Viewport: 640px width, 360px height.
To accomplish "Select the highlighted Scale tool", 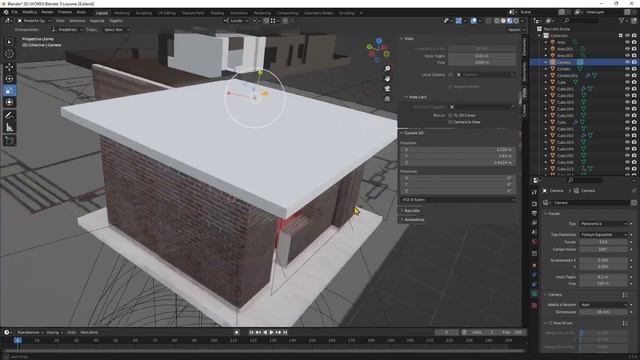I will (9, 90).
